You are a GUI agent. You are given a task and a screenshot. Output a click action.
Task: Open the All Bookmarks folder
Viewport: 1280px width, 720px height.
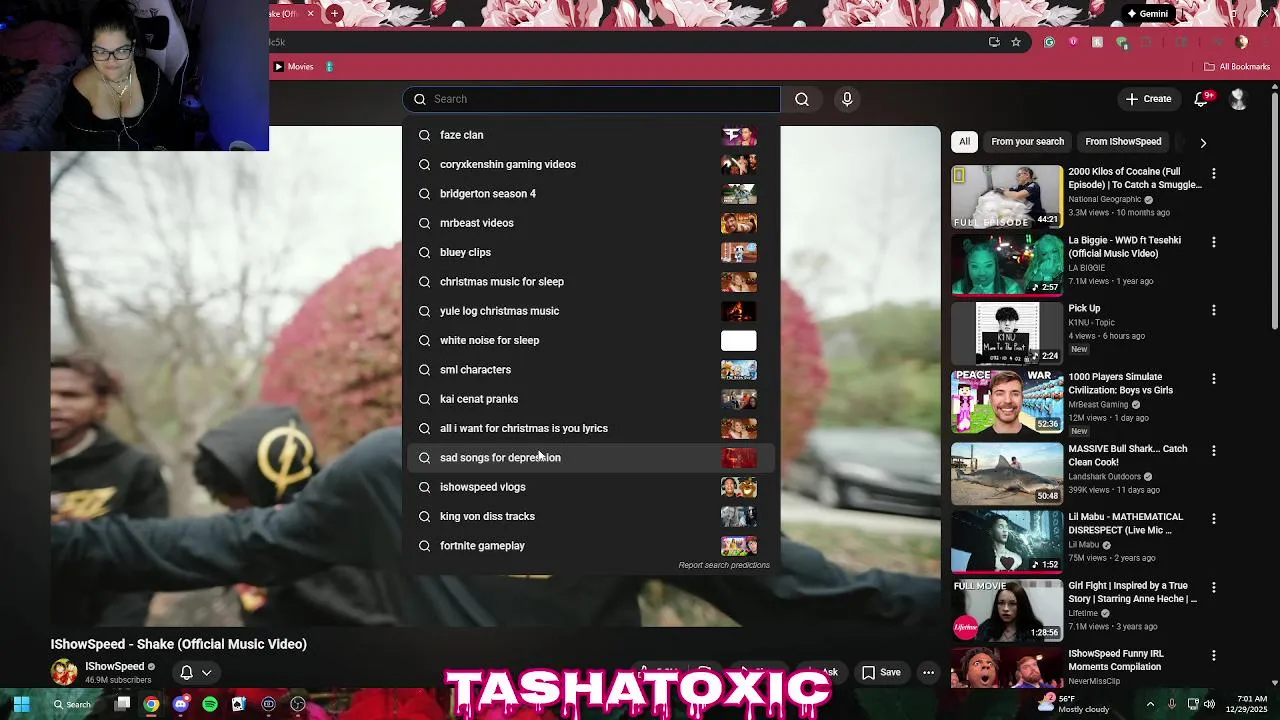(1237, 67)
